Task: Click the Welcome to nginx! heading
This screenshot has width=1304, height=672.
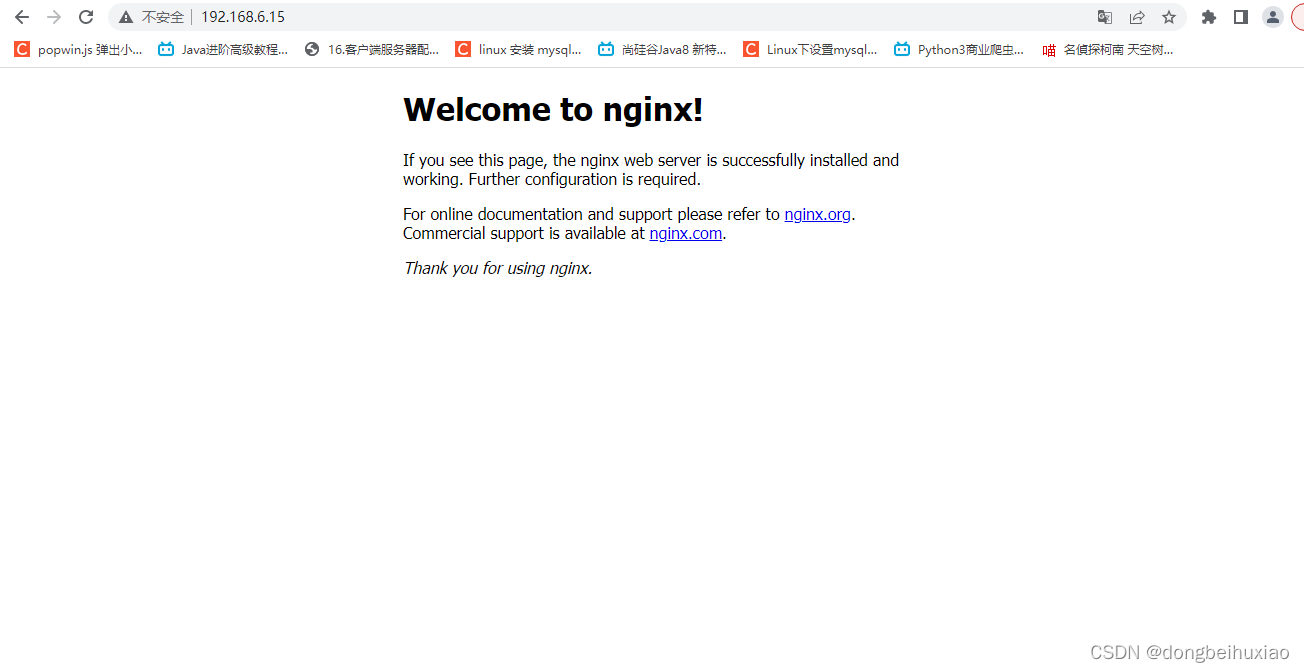Action: pos(553,109)
